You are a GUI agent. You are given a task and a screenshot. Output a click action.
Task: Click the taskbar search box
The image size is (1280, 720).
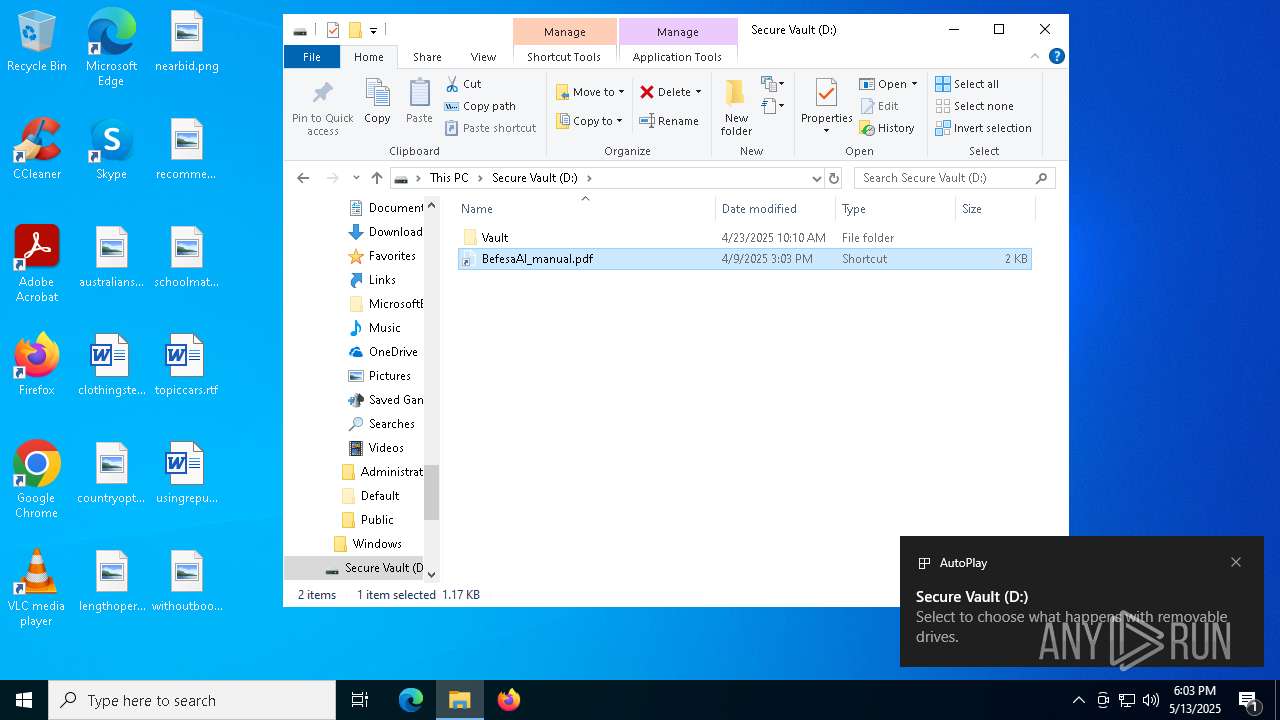pyautogui.click(x=192, y=700)
